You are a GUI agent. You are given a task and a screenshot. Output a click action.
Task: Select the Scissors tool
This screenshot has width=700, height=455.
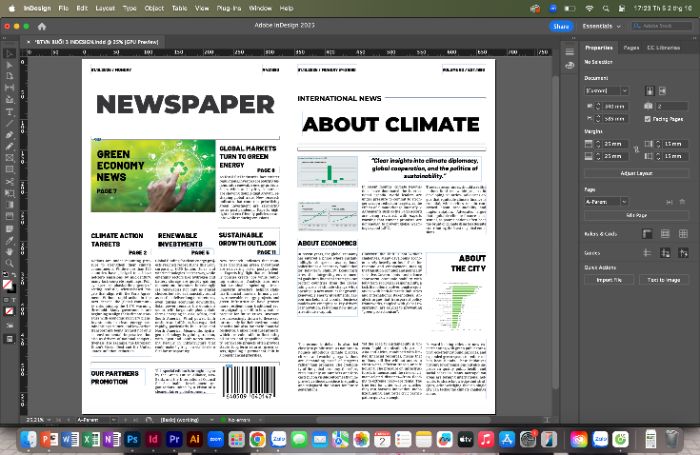pos(9,182)
